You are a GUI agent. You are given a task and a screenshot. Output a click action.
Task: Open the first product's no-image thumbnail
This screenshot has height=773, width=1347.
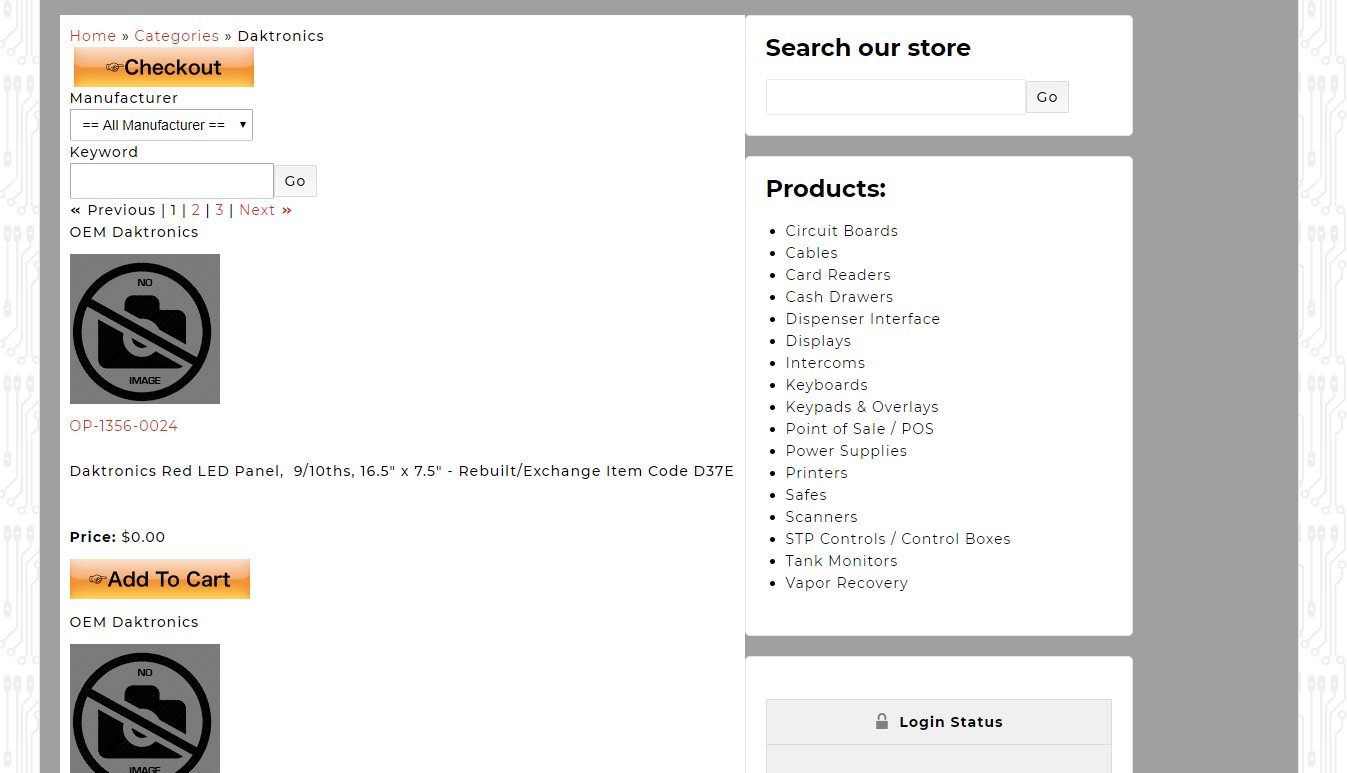click(x=145, y=329)
